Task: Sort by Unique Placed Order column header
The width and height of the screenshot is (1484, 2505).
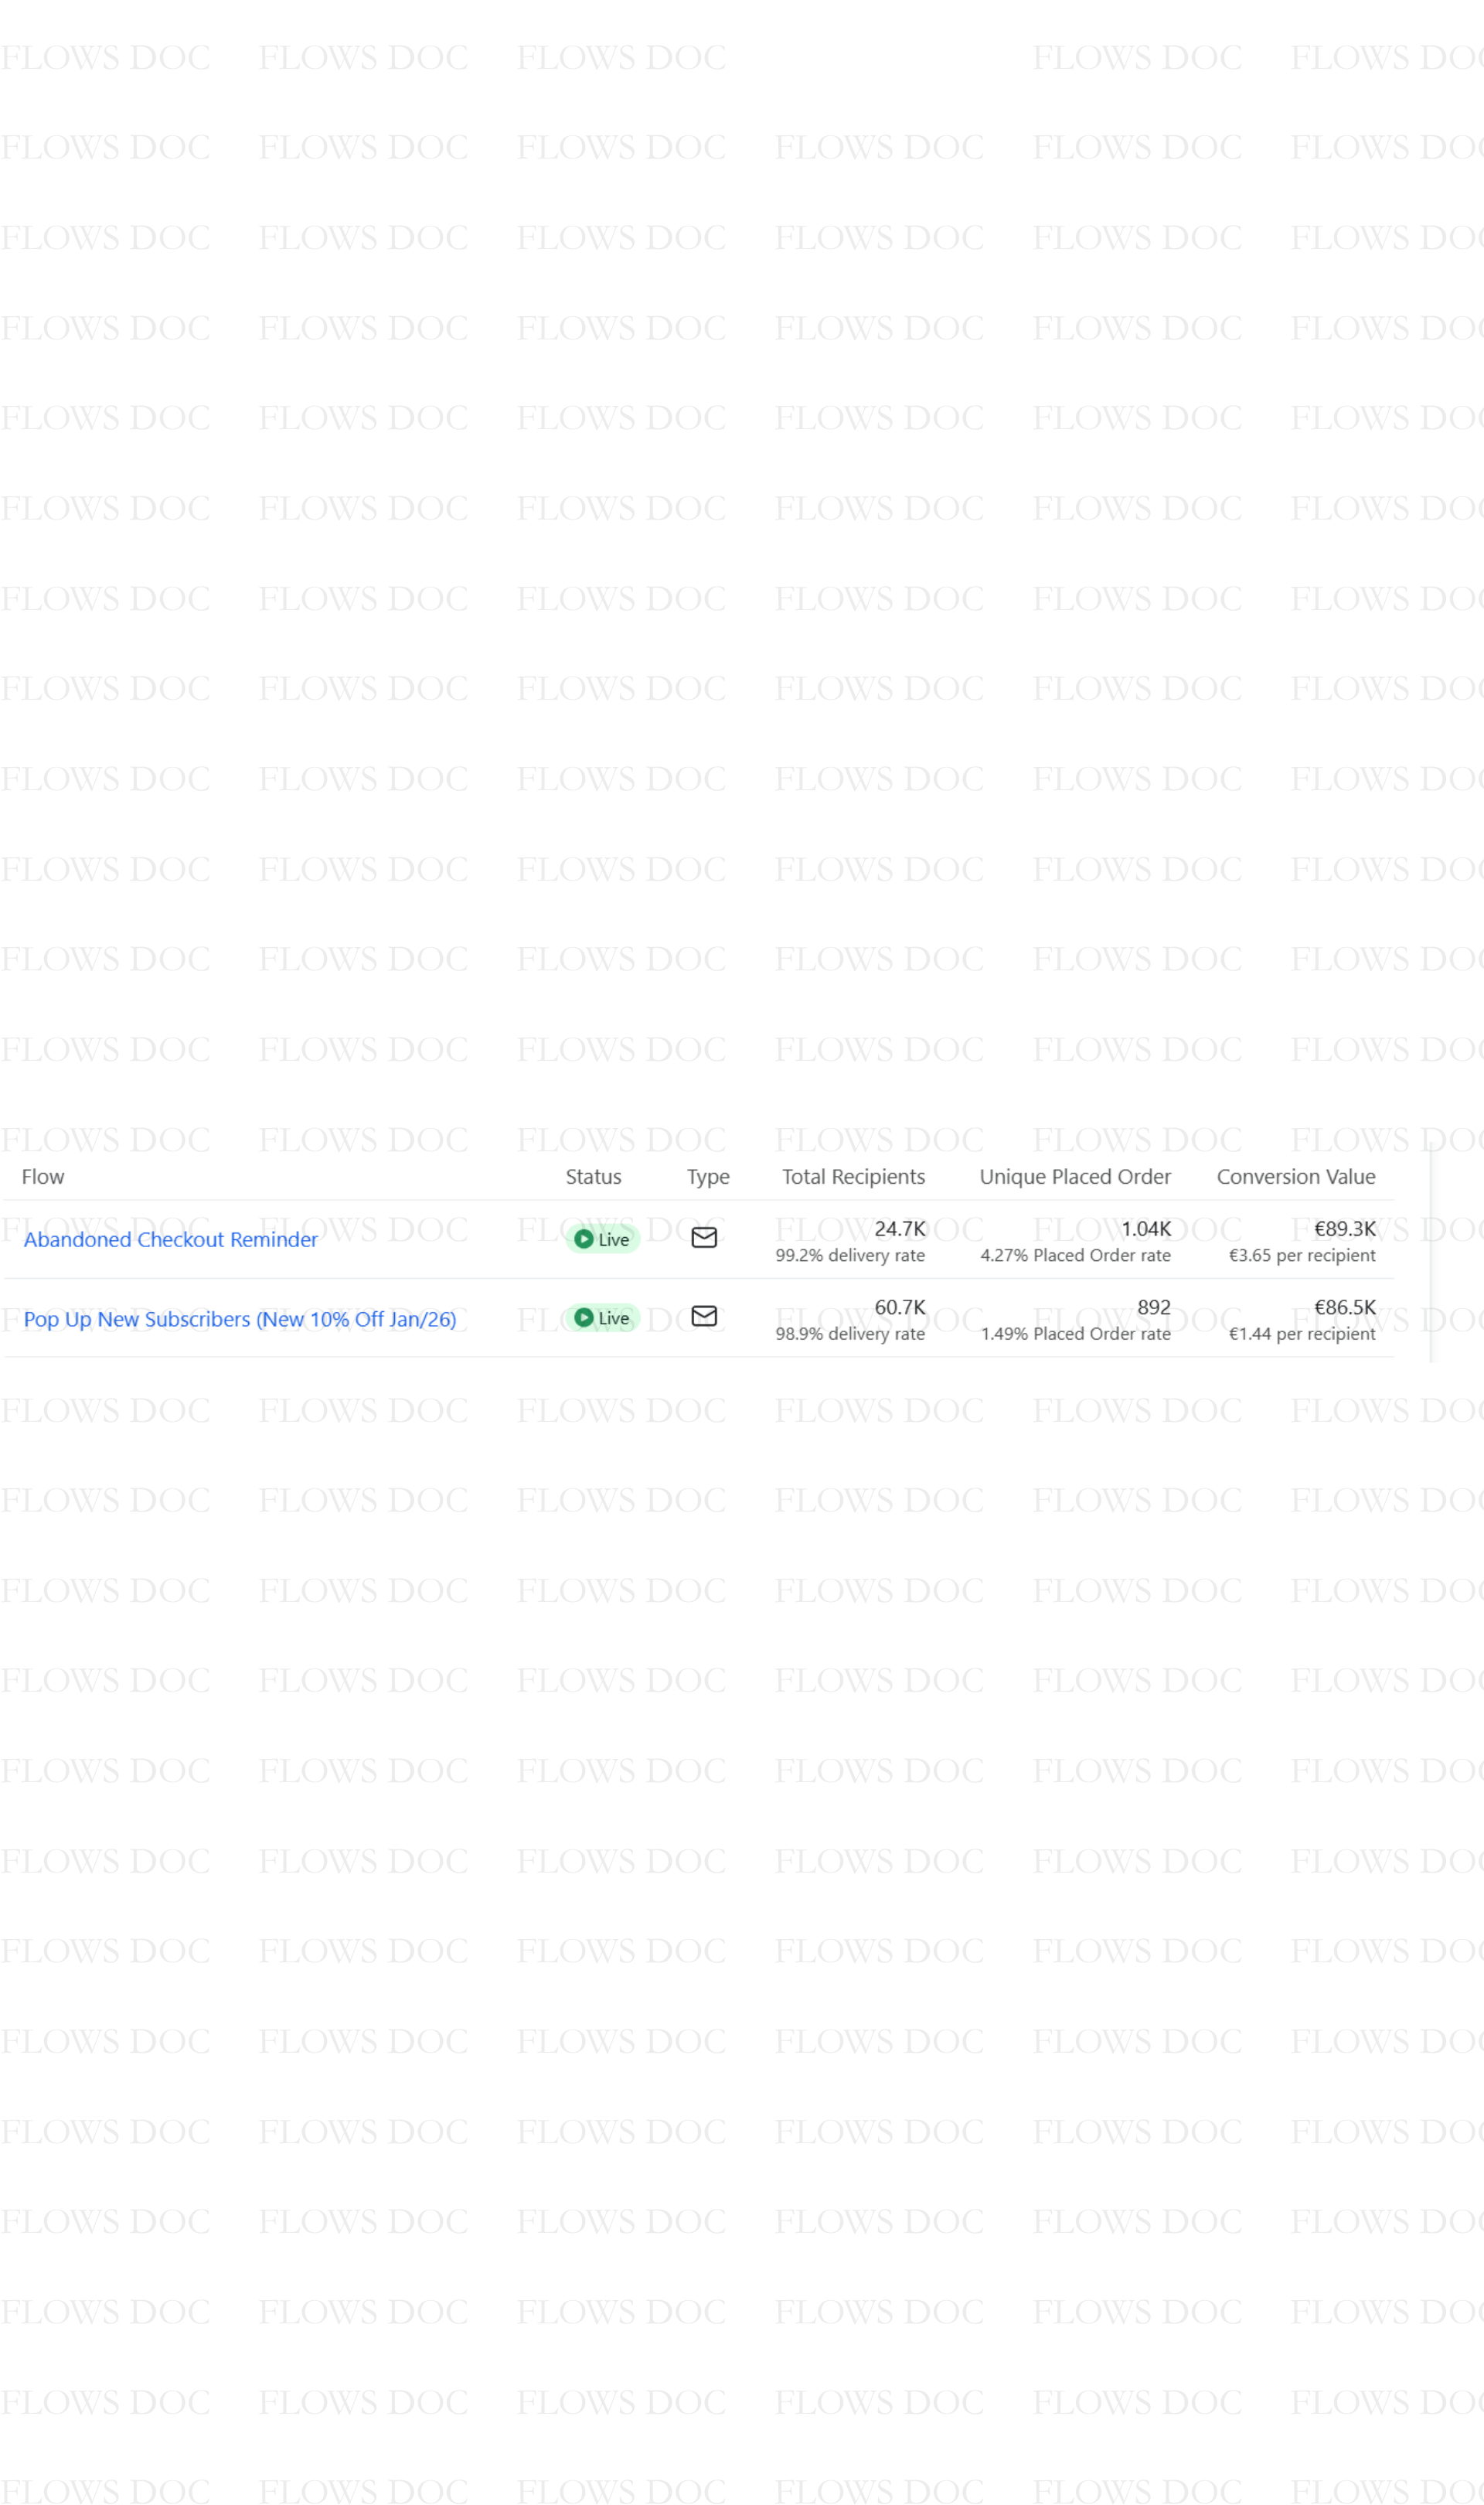Action: click(x=1075, y=1177)
